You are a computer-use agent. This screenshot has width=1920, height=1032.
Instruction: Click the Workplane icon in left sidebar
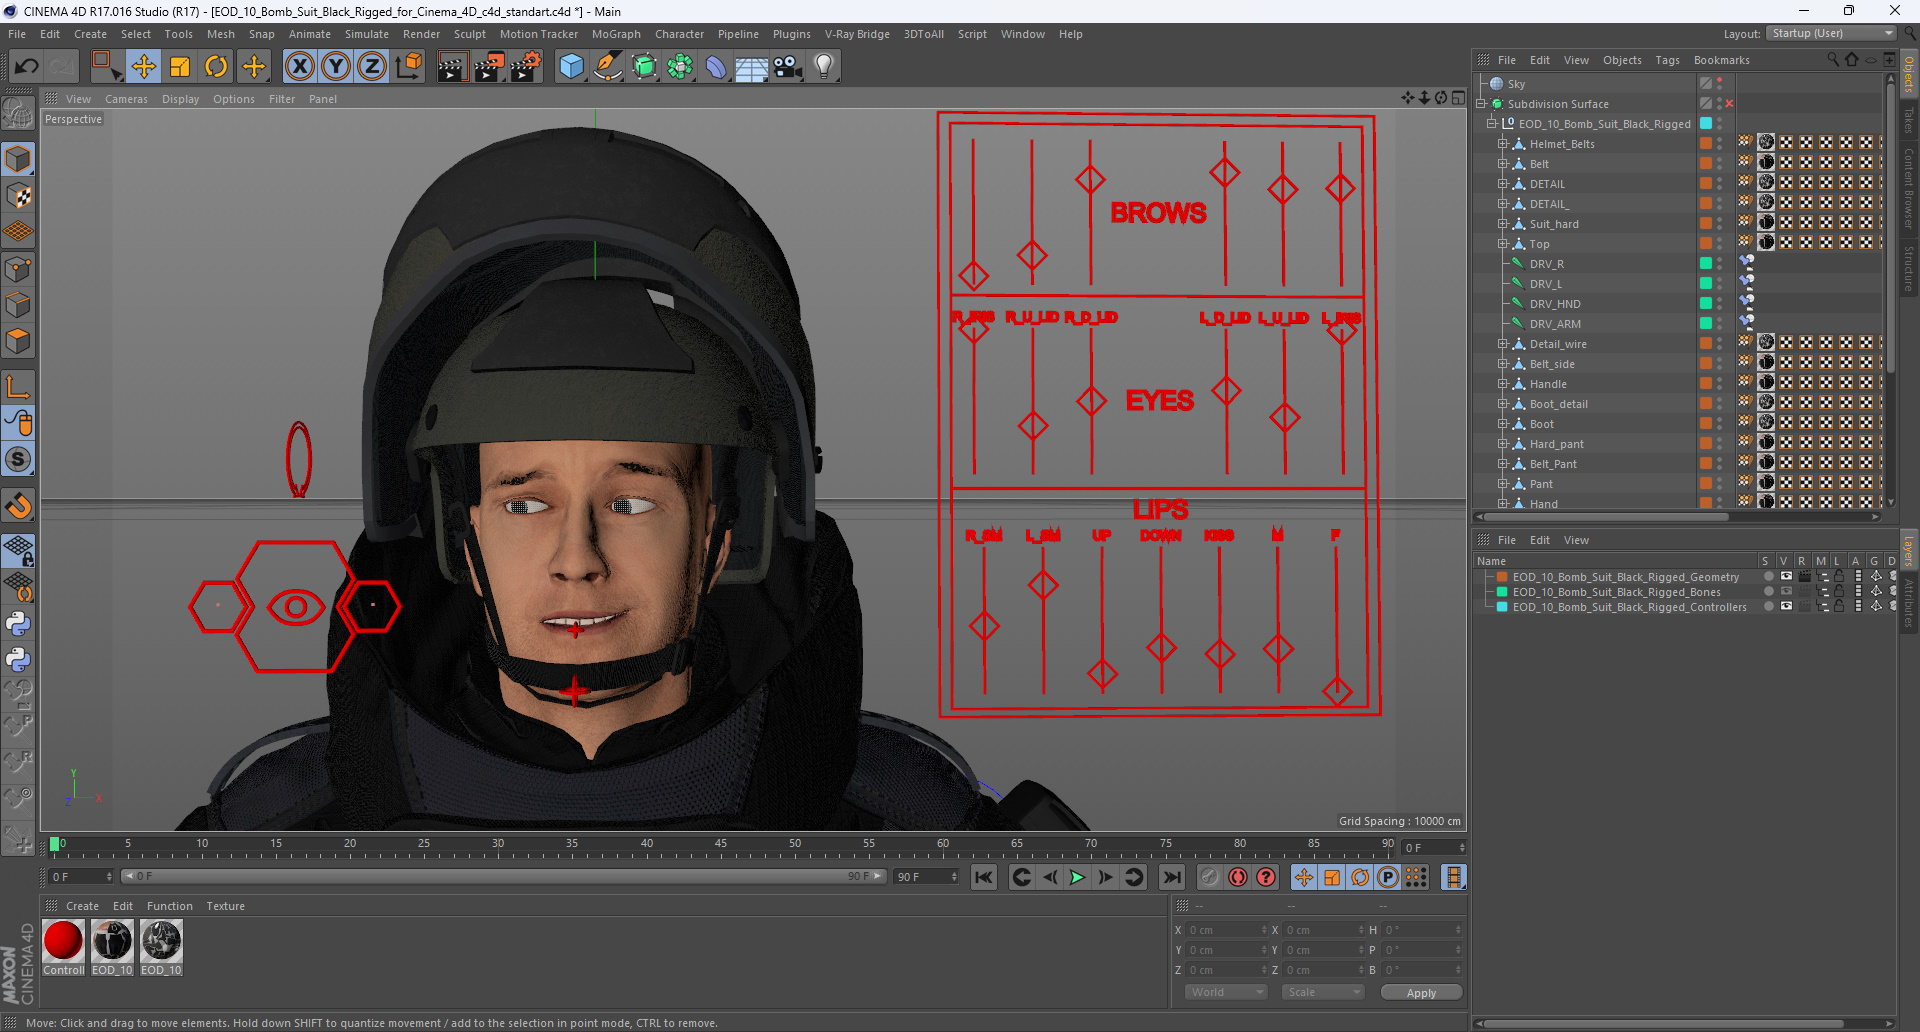18,232
